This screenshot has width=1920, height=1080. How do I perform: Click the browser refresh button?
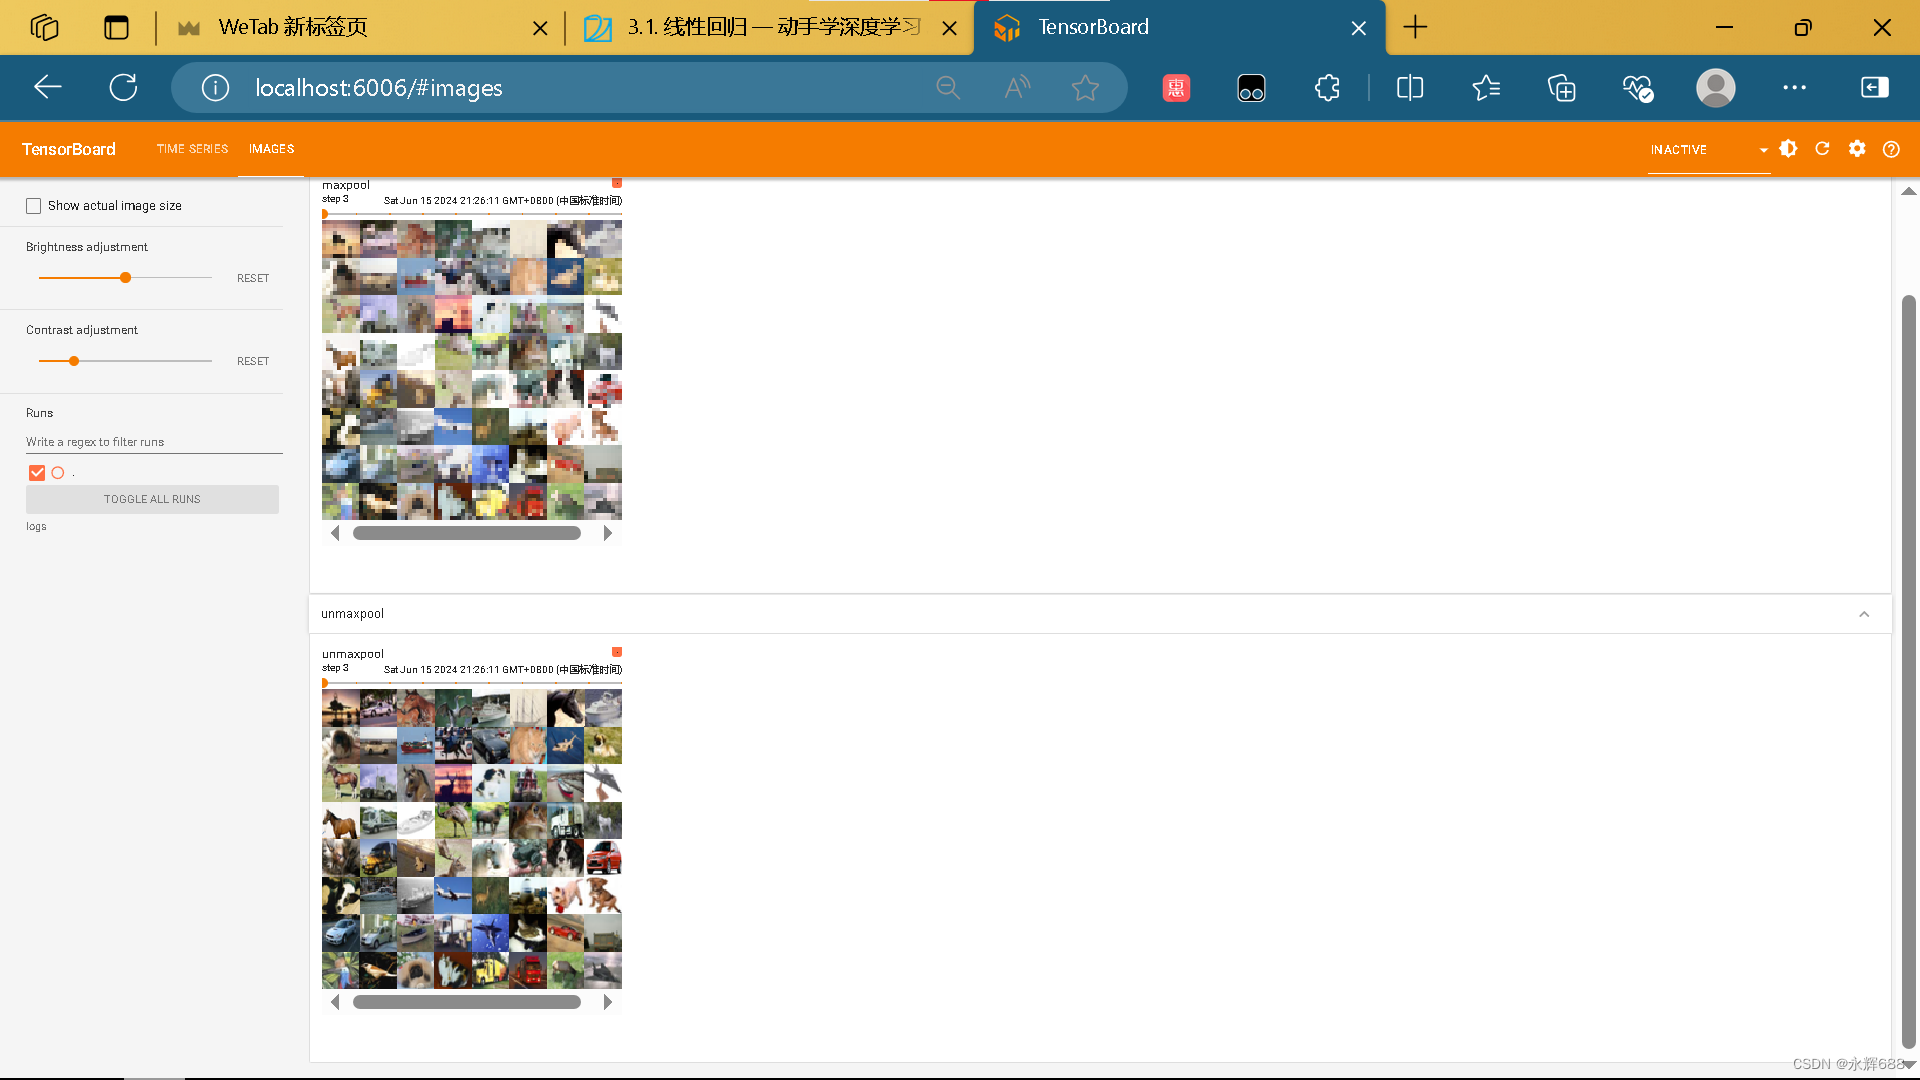[x=123, y=88]
